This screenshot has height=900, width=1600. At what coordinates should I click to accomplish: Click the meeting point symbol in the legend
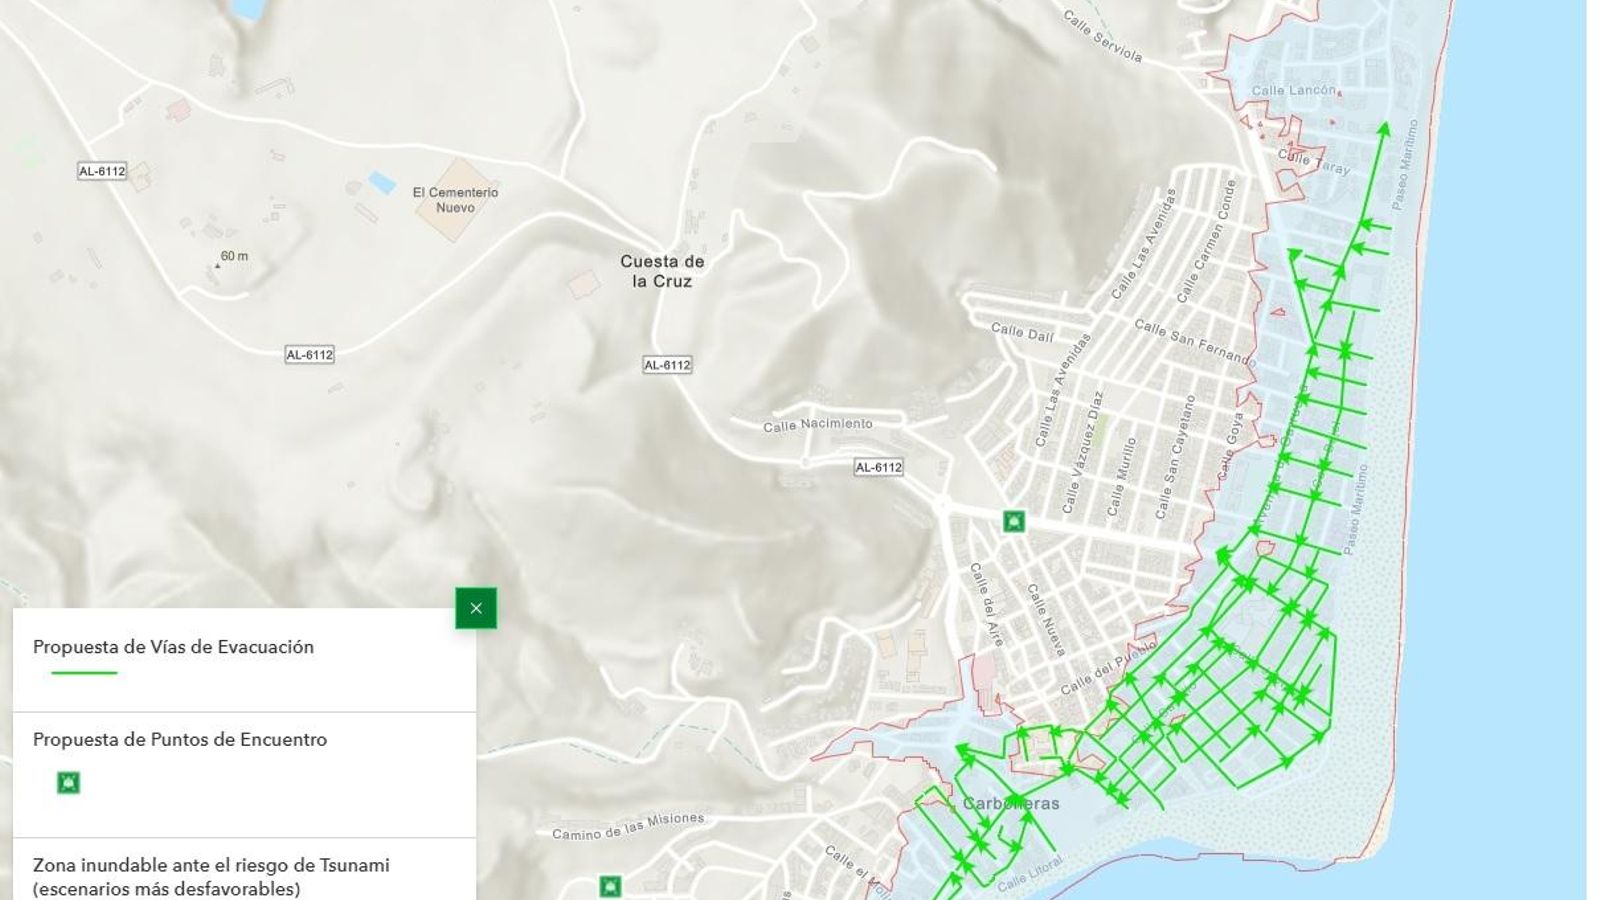pos(68,782)
